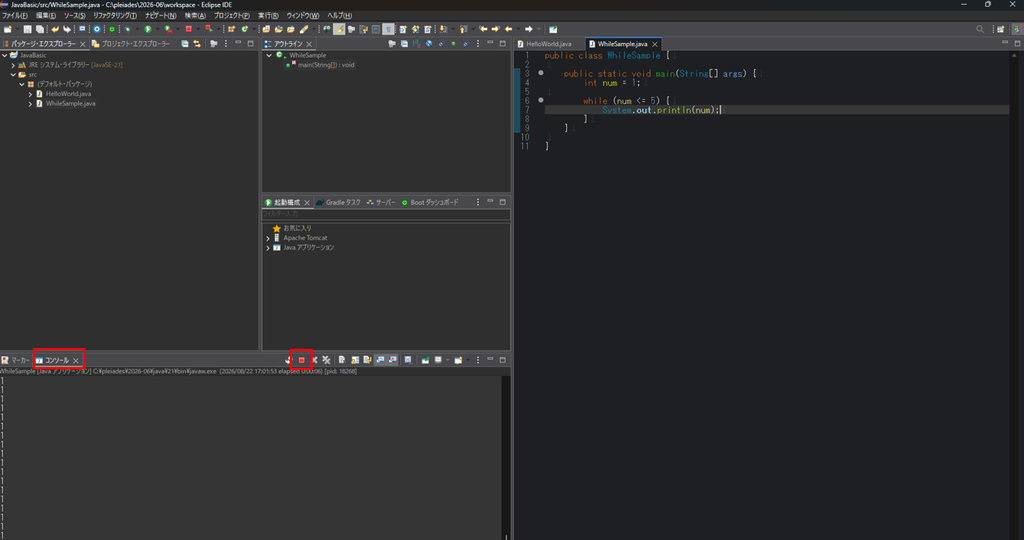Toggle console Word Wrap
This screenshot has width=1024, height=540.
(368, 360)
